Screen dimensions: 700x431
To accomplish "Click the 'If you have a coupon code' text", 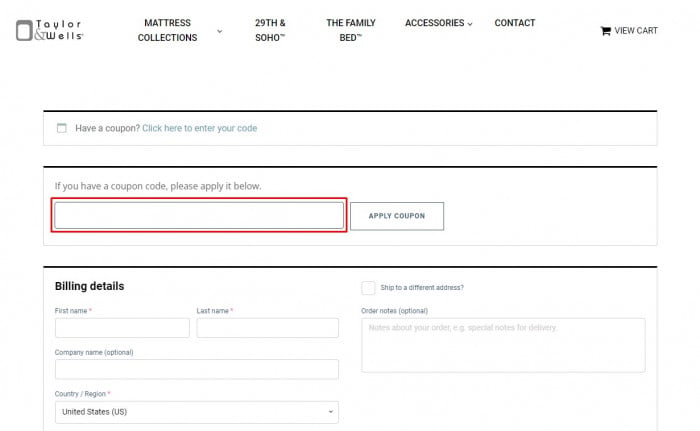I will click(158, 186).
